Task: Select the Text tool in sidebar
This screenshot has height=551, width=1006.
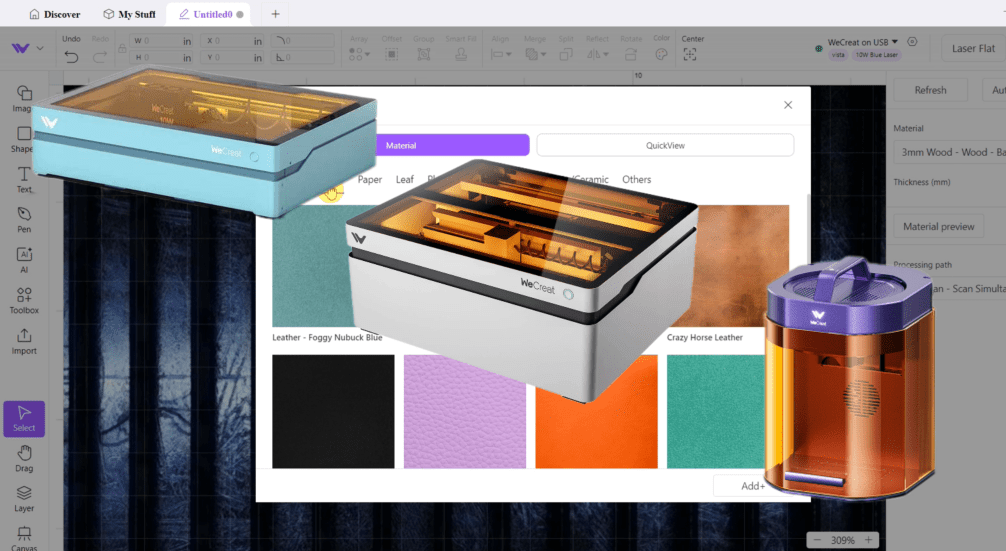Action: tap(23, 178)
